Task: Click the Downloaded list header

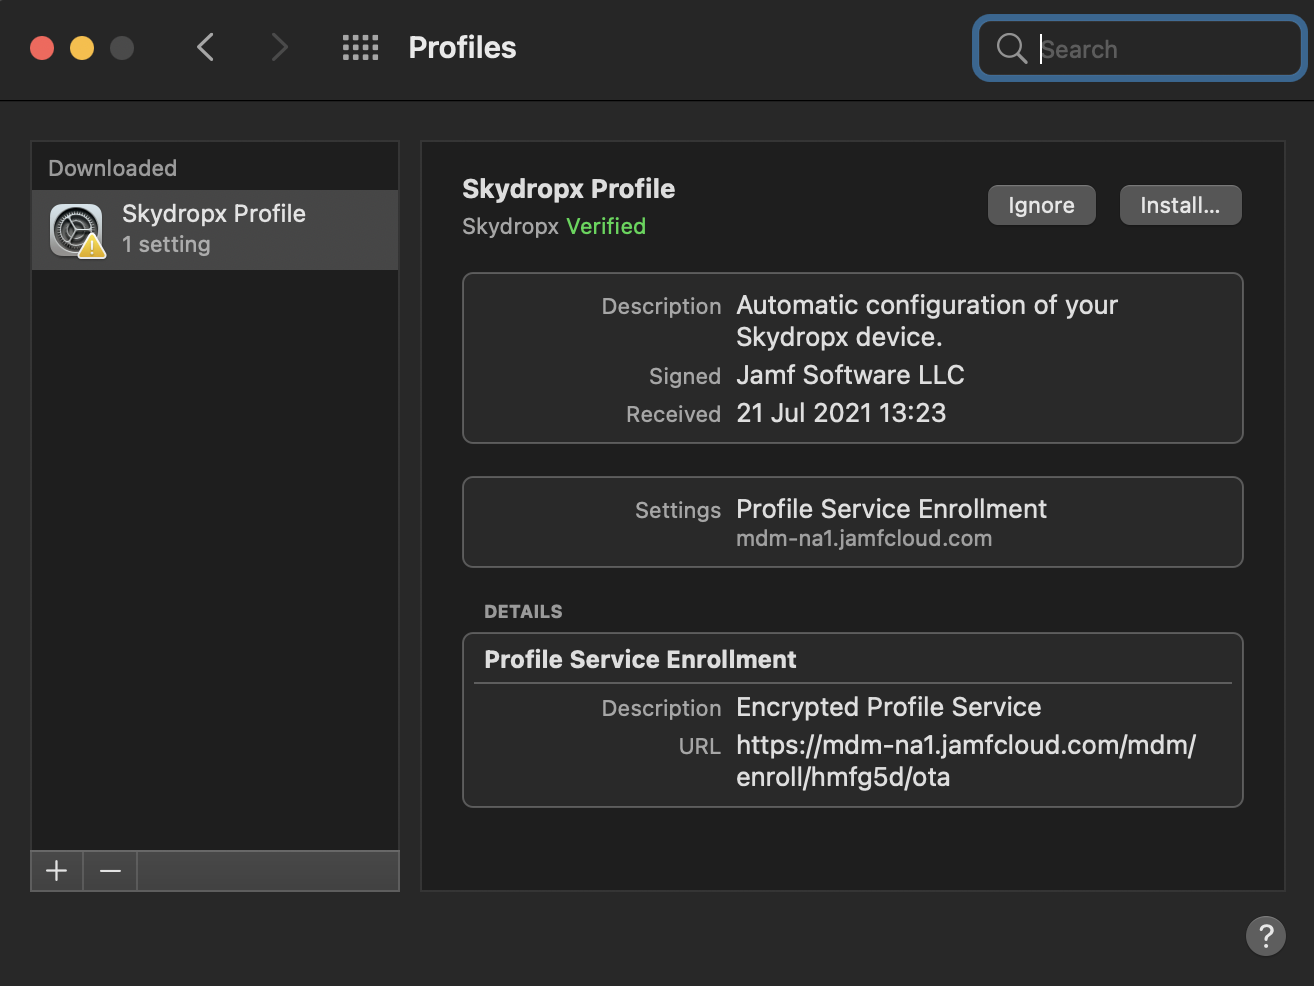Action: pos(113,168)
